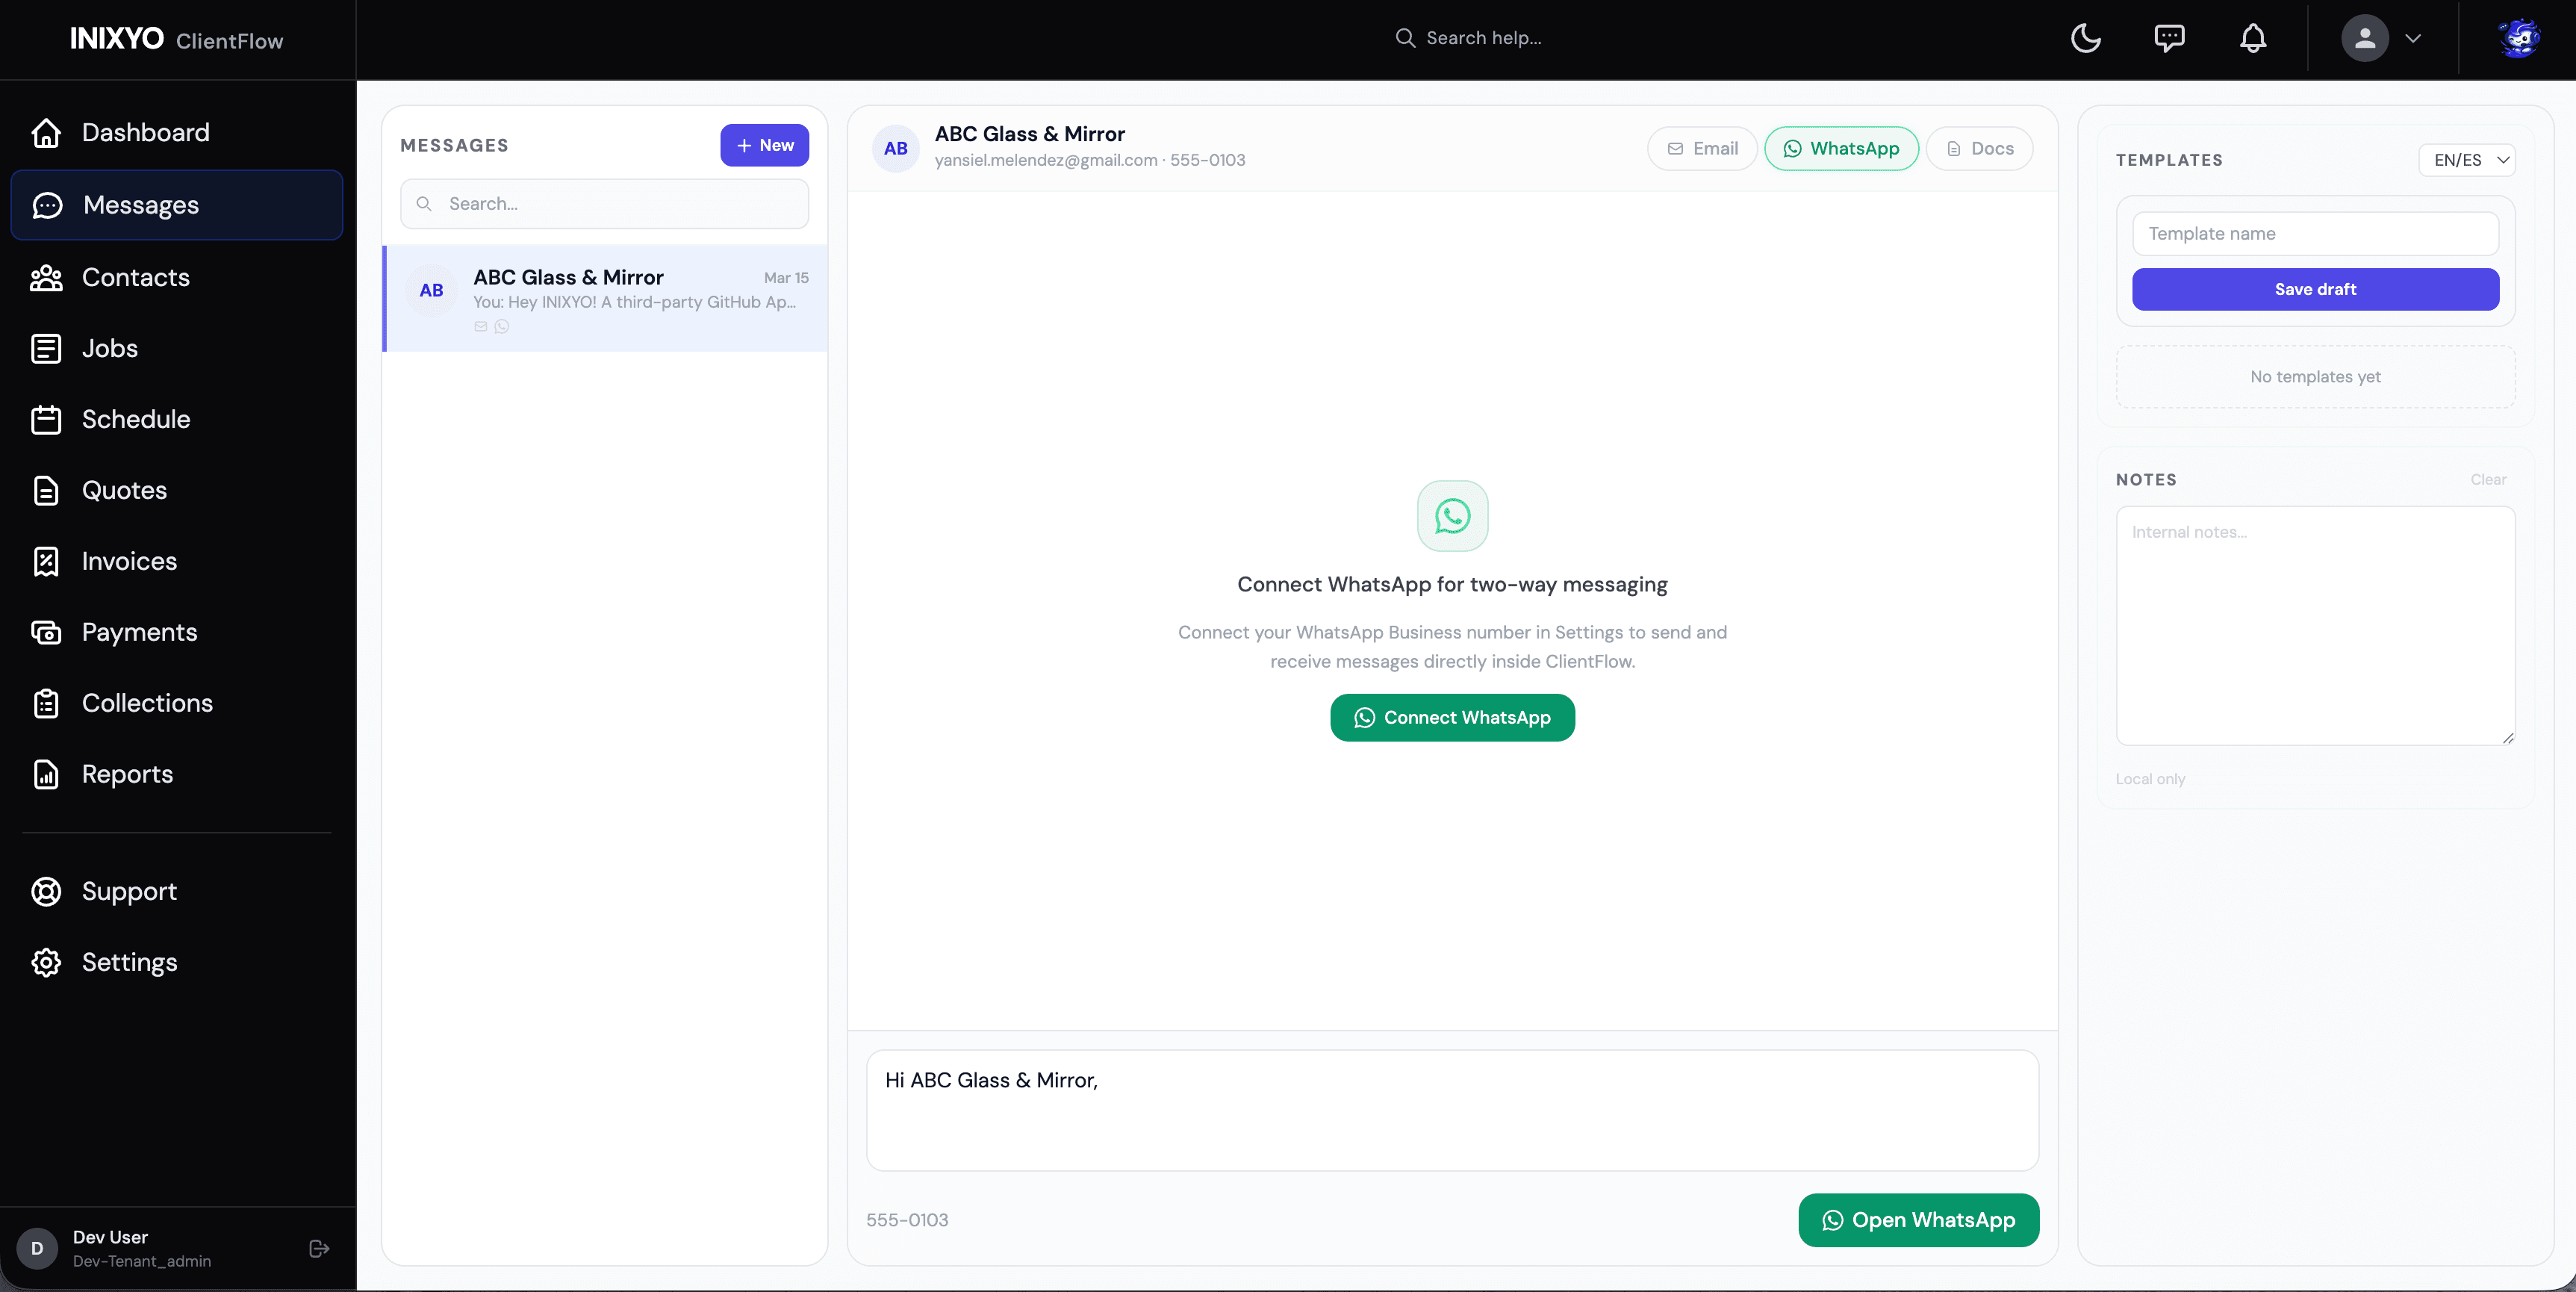Keep WhatsApp channel selected
The height and width of the screenshot is (1292, 2576).
[x=1842, y=148]
